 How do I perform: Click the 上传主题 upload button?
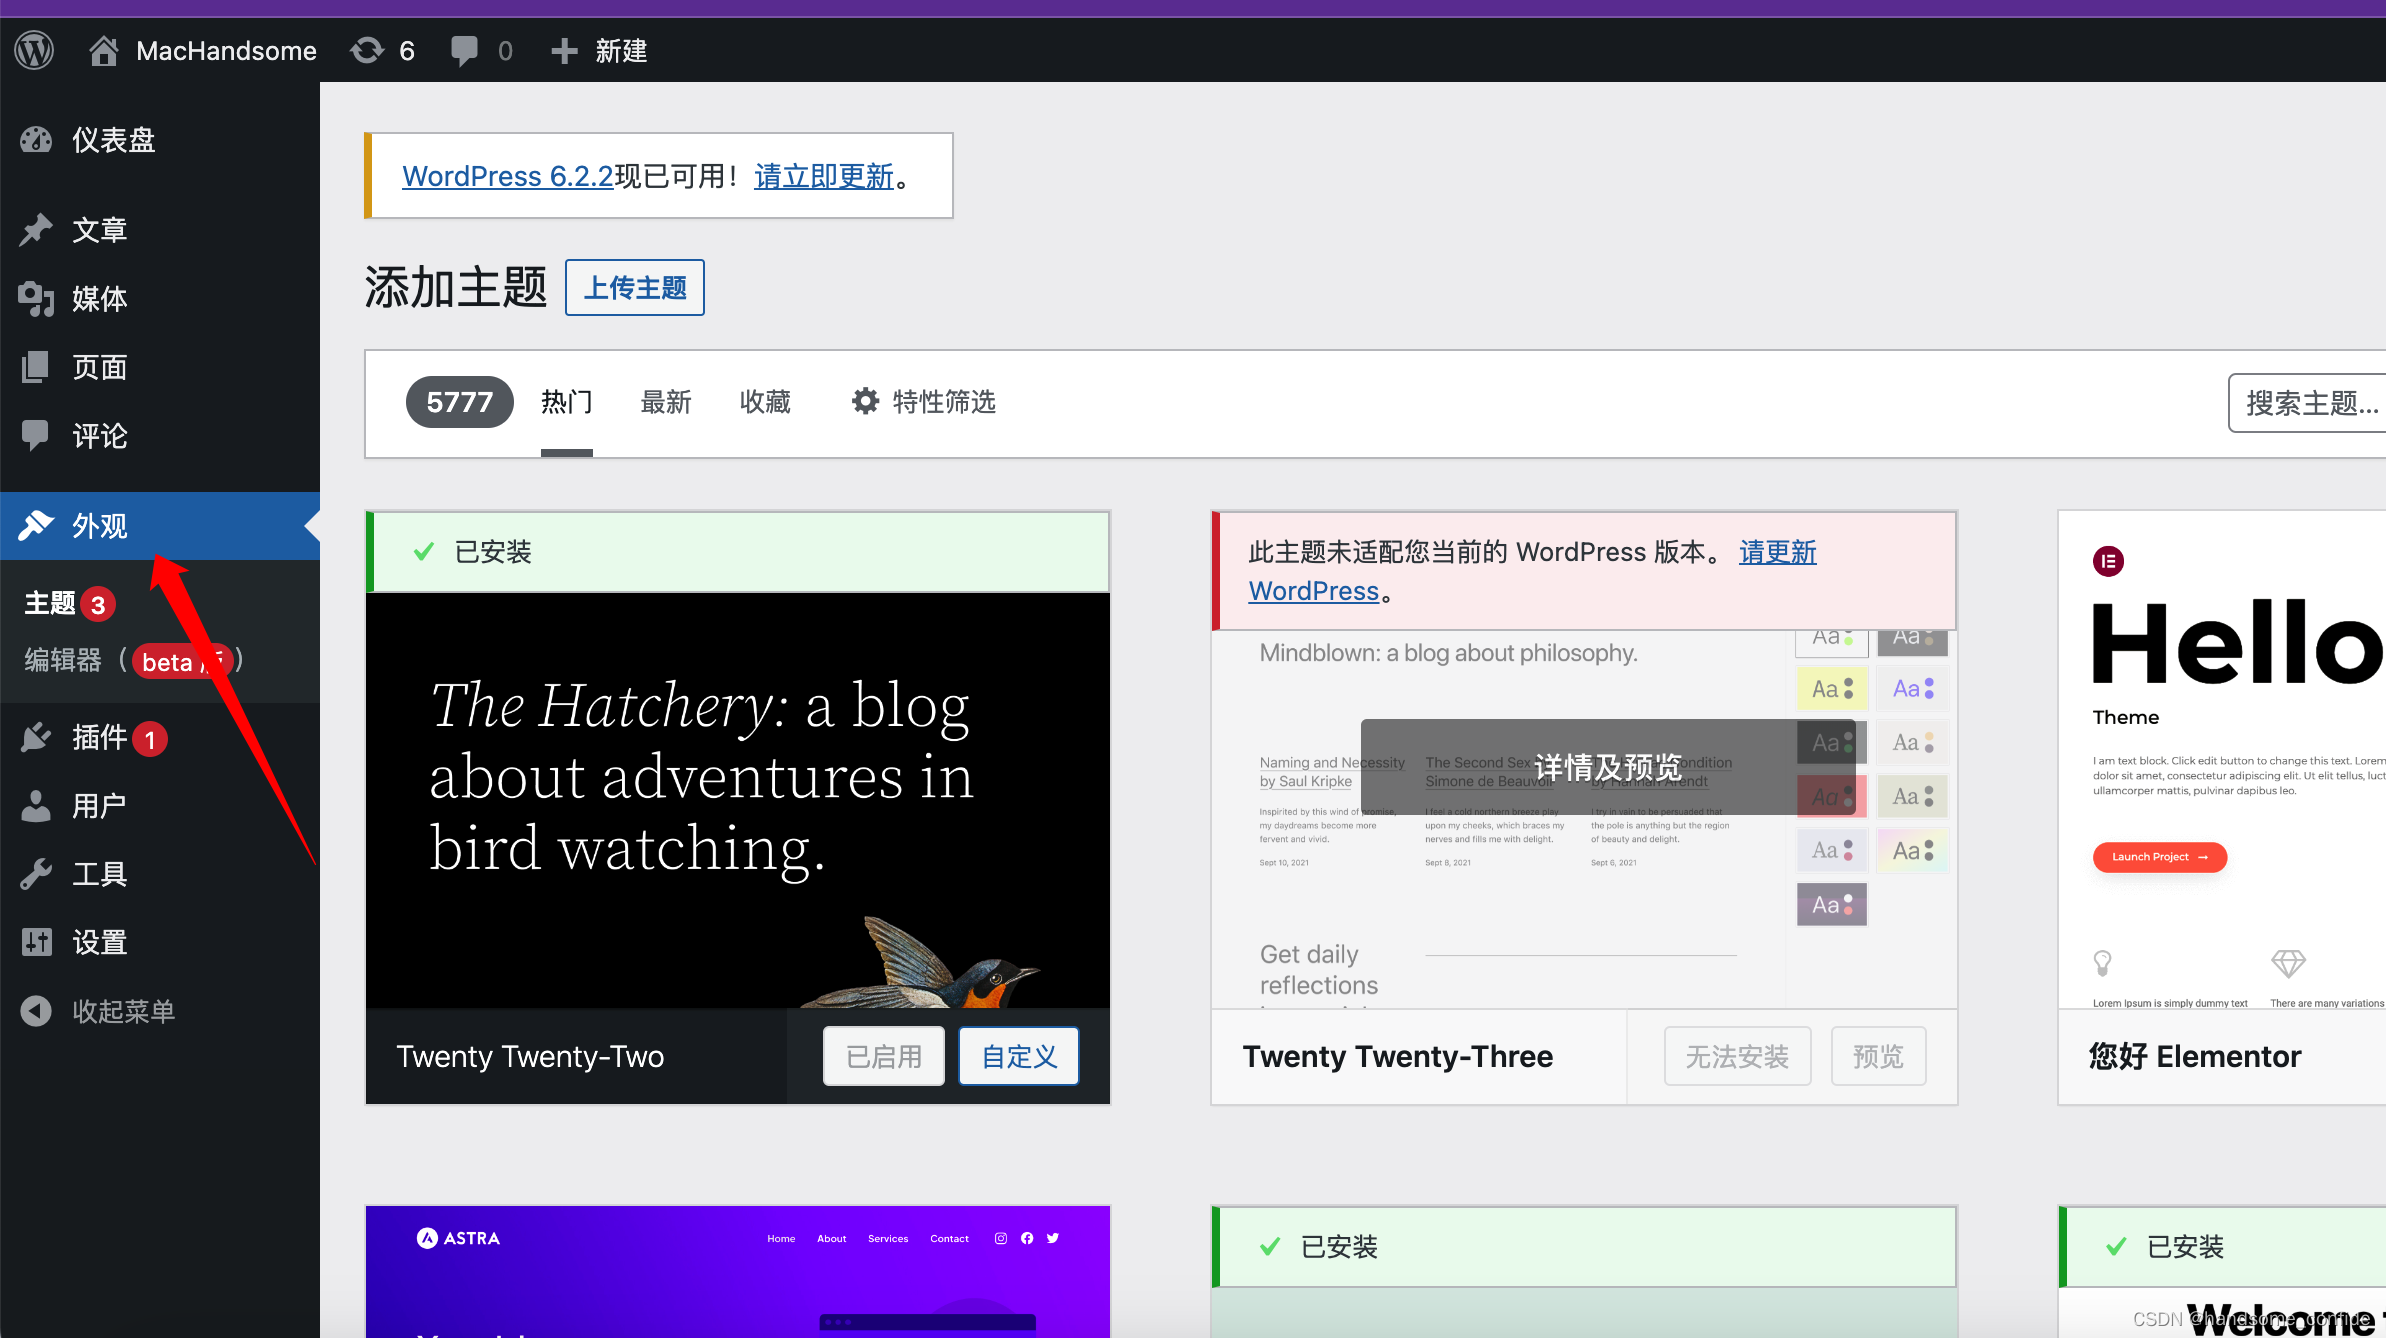[635, 288]
